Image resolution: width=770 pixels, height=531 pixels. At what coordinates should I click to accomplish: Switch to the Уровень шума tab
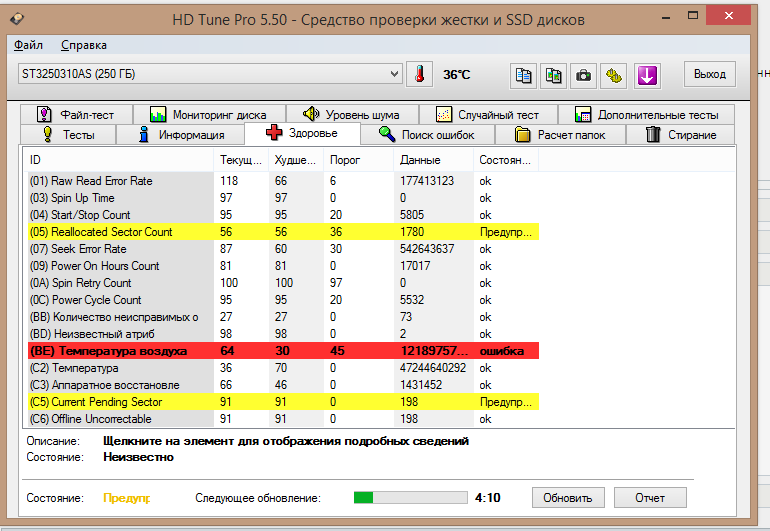pyautogui.click(x=352, y=114)
